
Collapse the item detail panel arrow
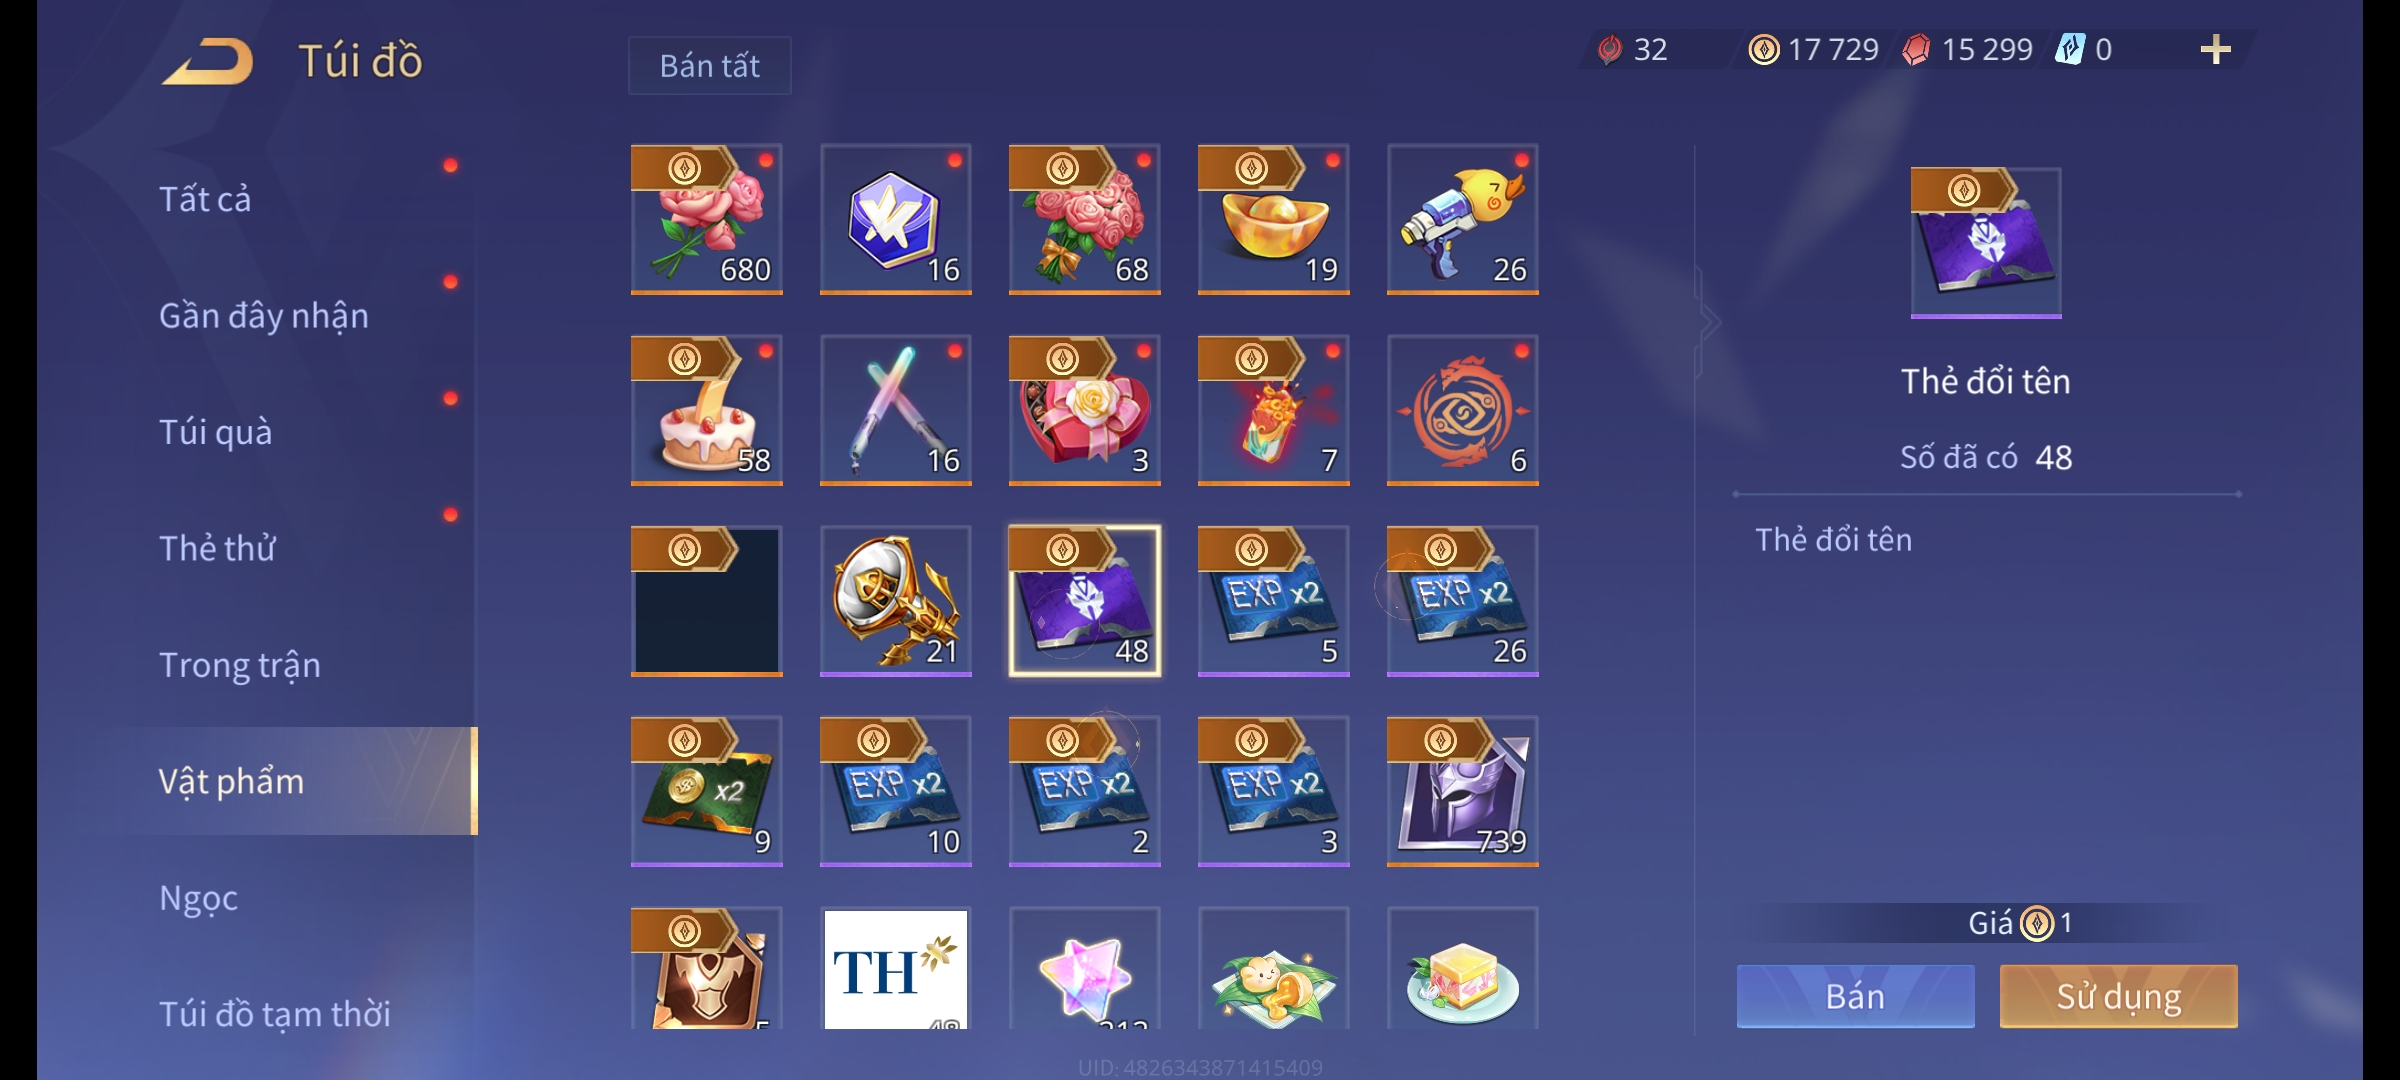[x=1708, y=322]
